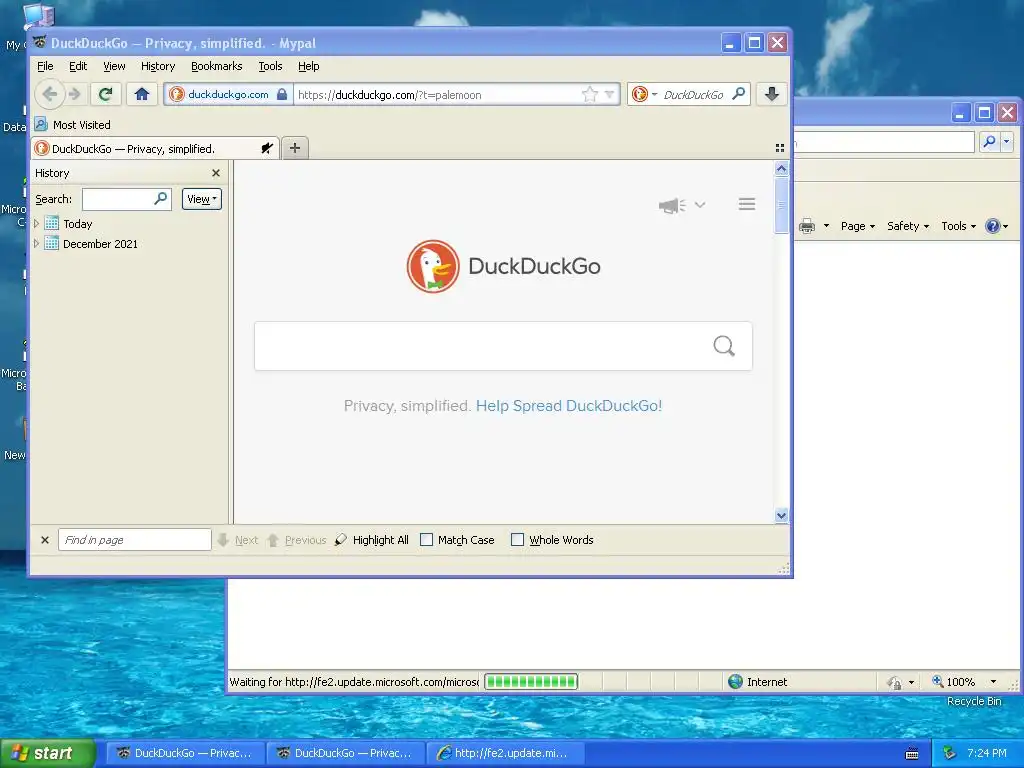
Task: Open the Downloads arrow button
Action: click(x=771, y=94)
